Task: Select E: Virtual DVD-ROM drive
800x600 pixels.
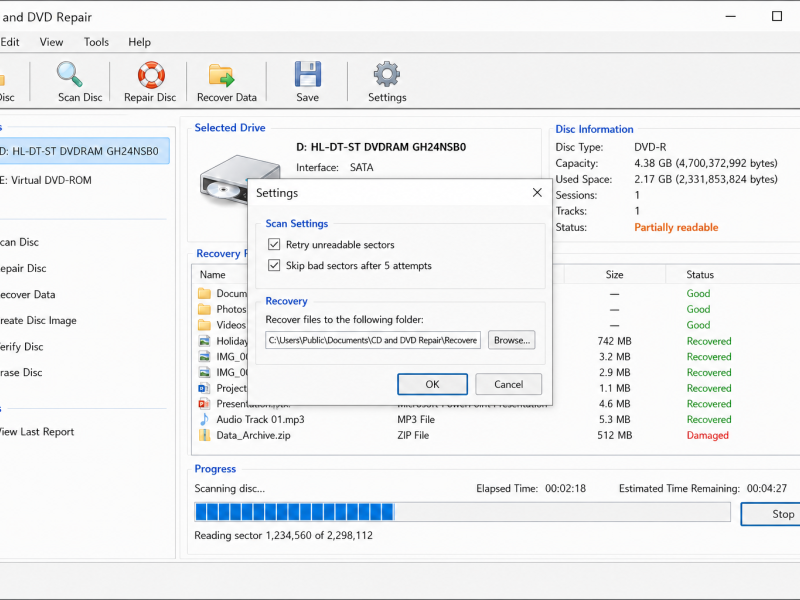Action: tap(46, 180)
